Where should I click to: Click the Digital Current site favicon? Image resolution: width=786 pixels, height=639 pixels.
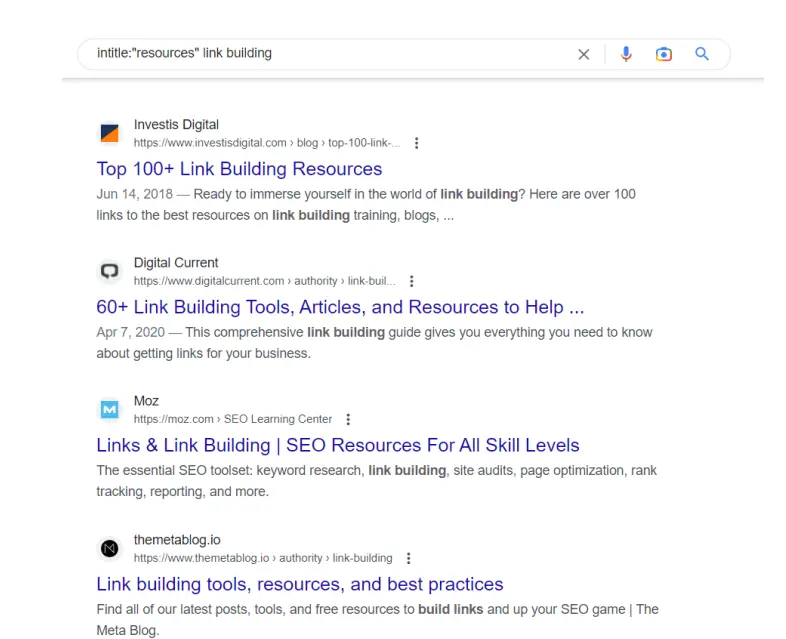pyautogui.click(x=110, y=271)
